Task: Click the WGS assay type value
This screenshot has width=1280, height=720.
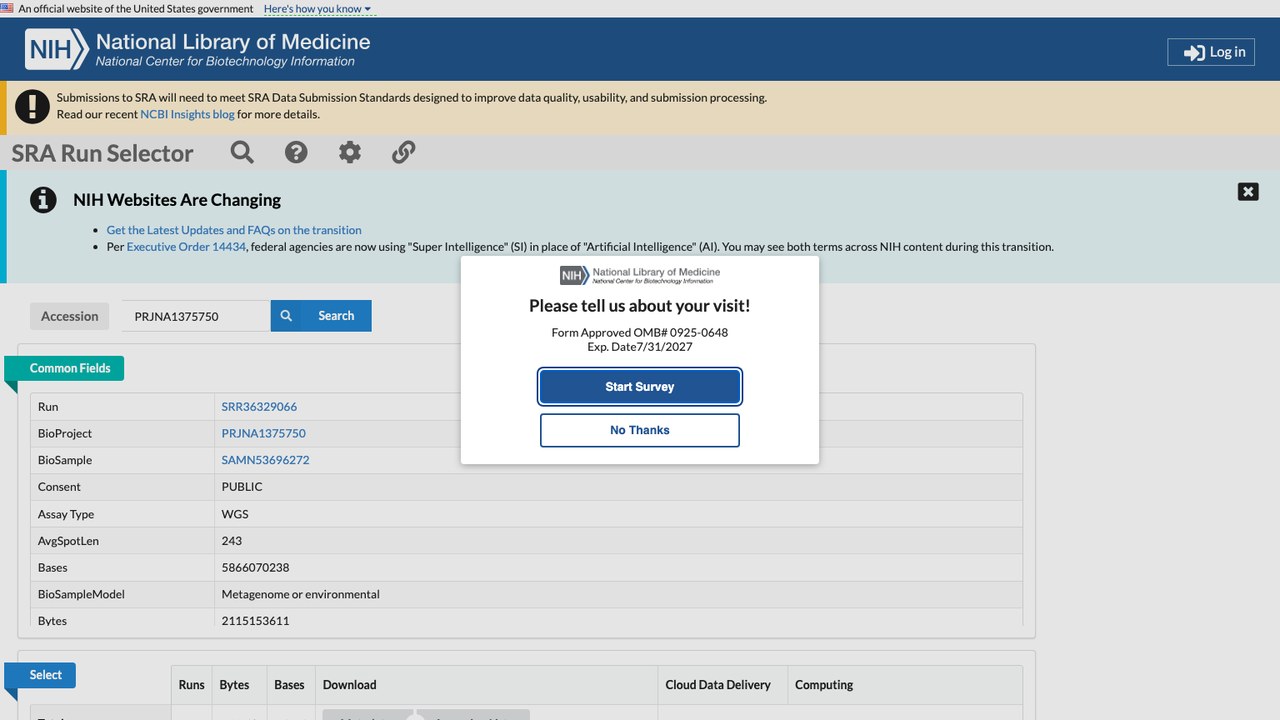Action: pyautogui.click(x=235, y=514)
